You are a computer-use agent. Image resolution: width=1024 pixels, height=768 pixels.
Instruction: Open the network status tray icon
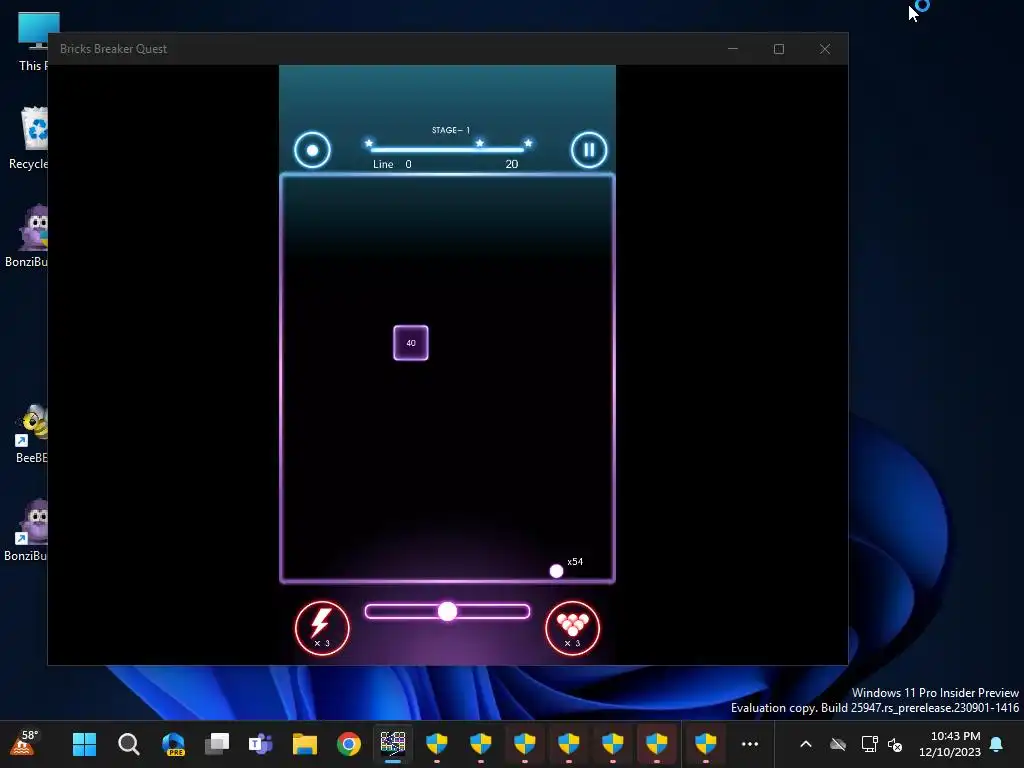coord(869,744)
